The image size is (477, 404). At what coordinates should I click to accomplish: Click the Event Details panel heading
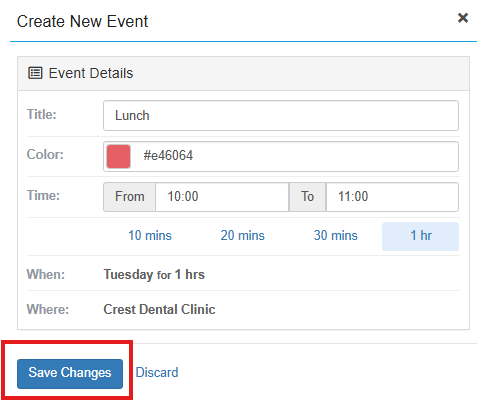point(243,73)
